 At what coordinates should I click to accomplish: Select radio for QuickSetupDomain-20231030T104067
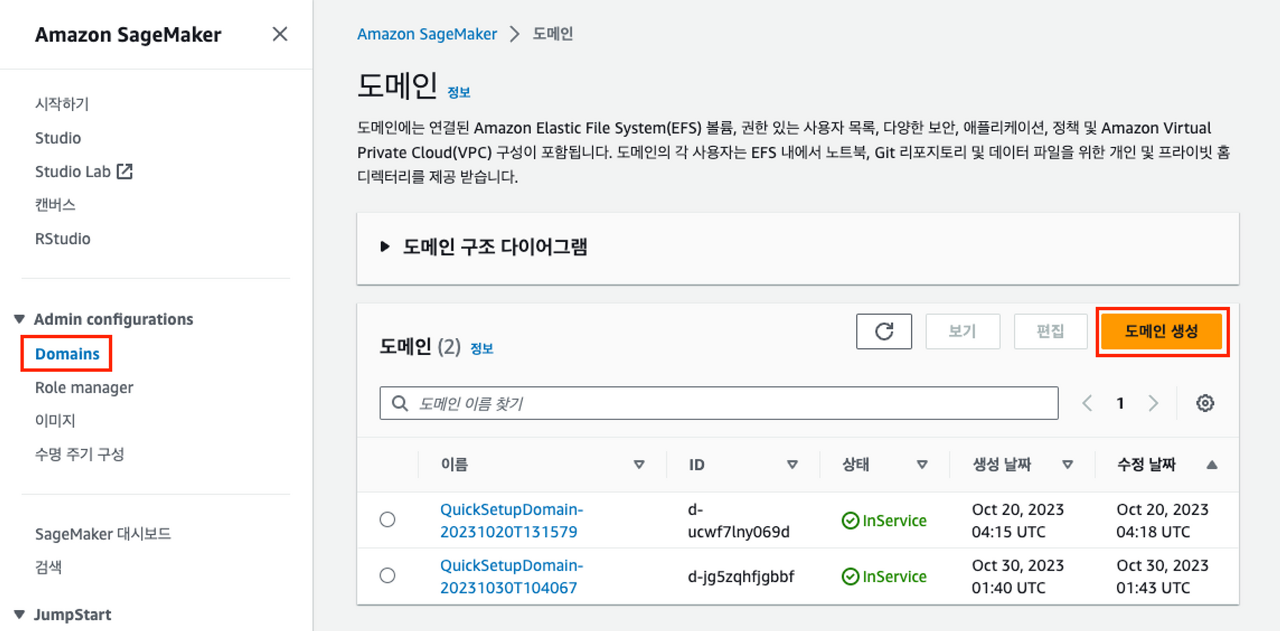pyautogui.click(x=387, y=576)
